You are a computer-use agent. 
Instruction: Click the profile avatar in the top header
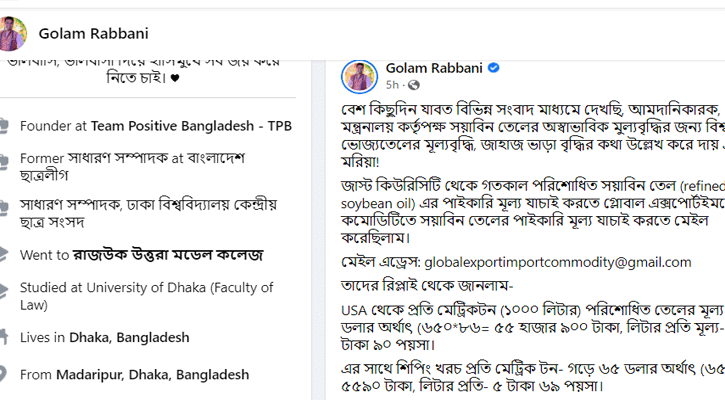click(x=13, y=33)
